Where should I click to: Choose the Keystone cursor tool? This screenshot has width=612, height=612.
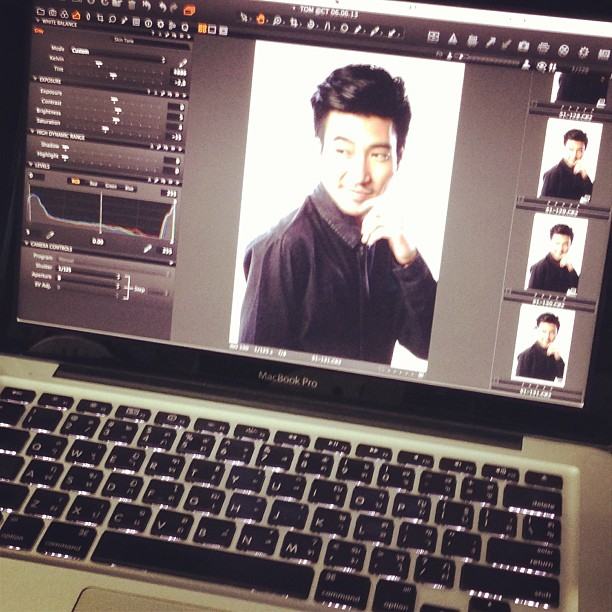tap(327, 26)
